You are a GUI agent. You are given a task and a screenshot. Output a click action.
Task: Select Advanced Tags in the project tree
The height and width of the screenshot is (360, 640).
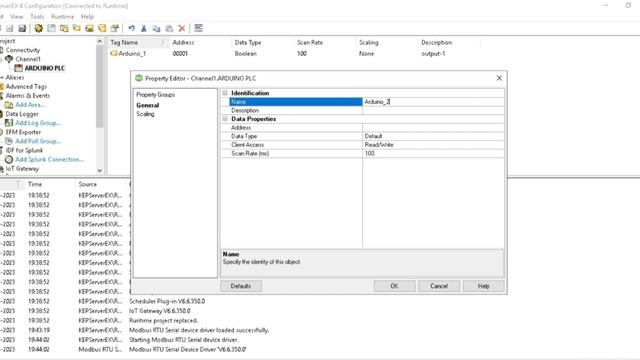click(x=26, y=87)
